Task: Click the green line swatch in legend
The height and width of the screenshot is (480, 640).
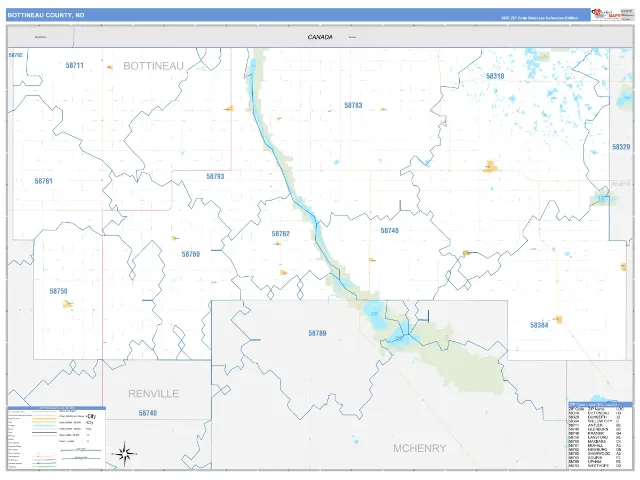Action: (x=44, y=467)
